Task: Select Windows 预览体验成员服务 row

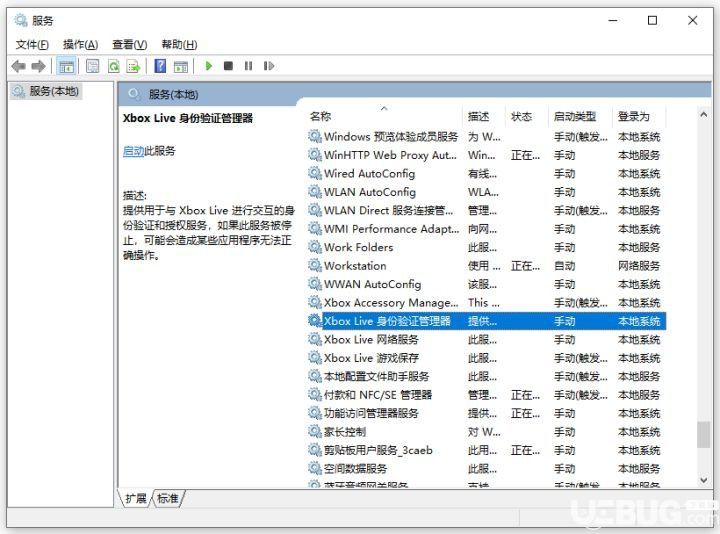Action: tap(486, 136)
